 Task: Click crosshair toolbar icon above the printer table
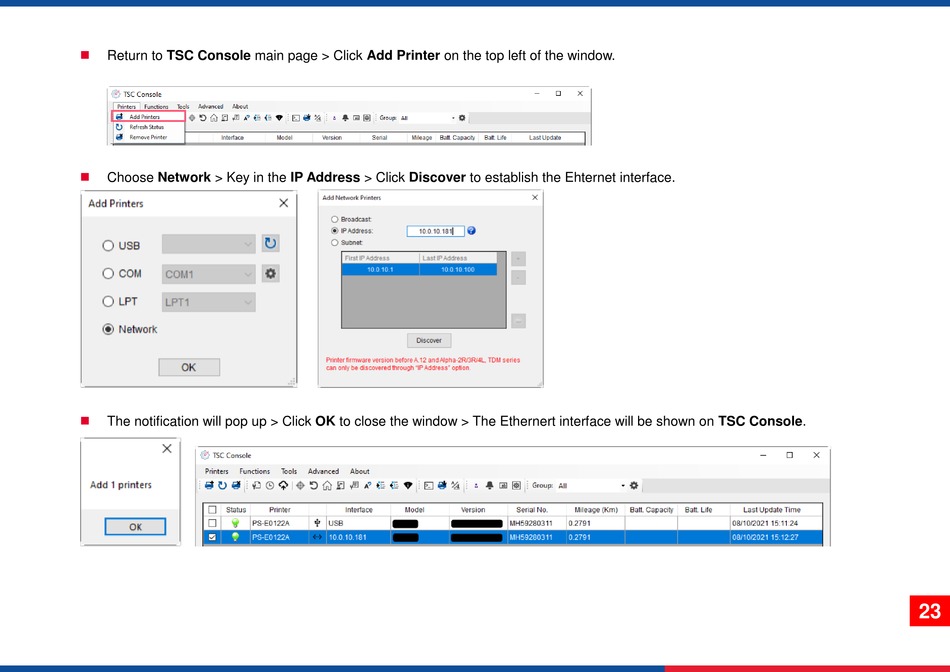[300, 485]
